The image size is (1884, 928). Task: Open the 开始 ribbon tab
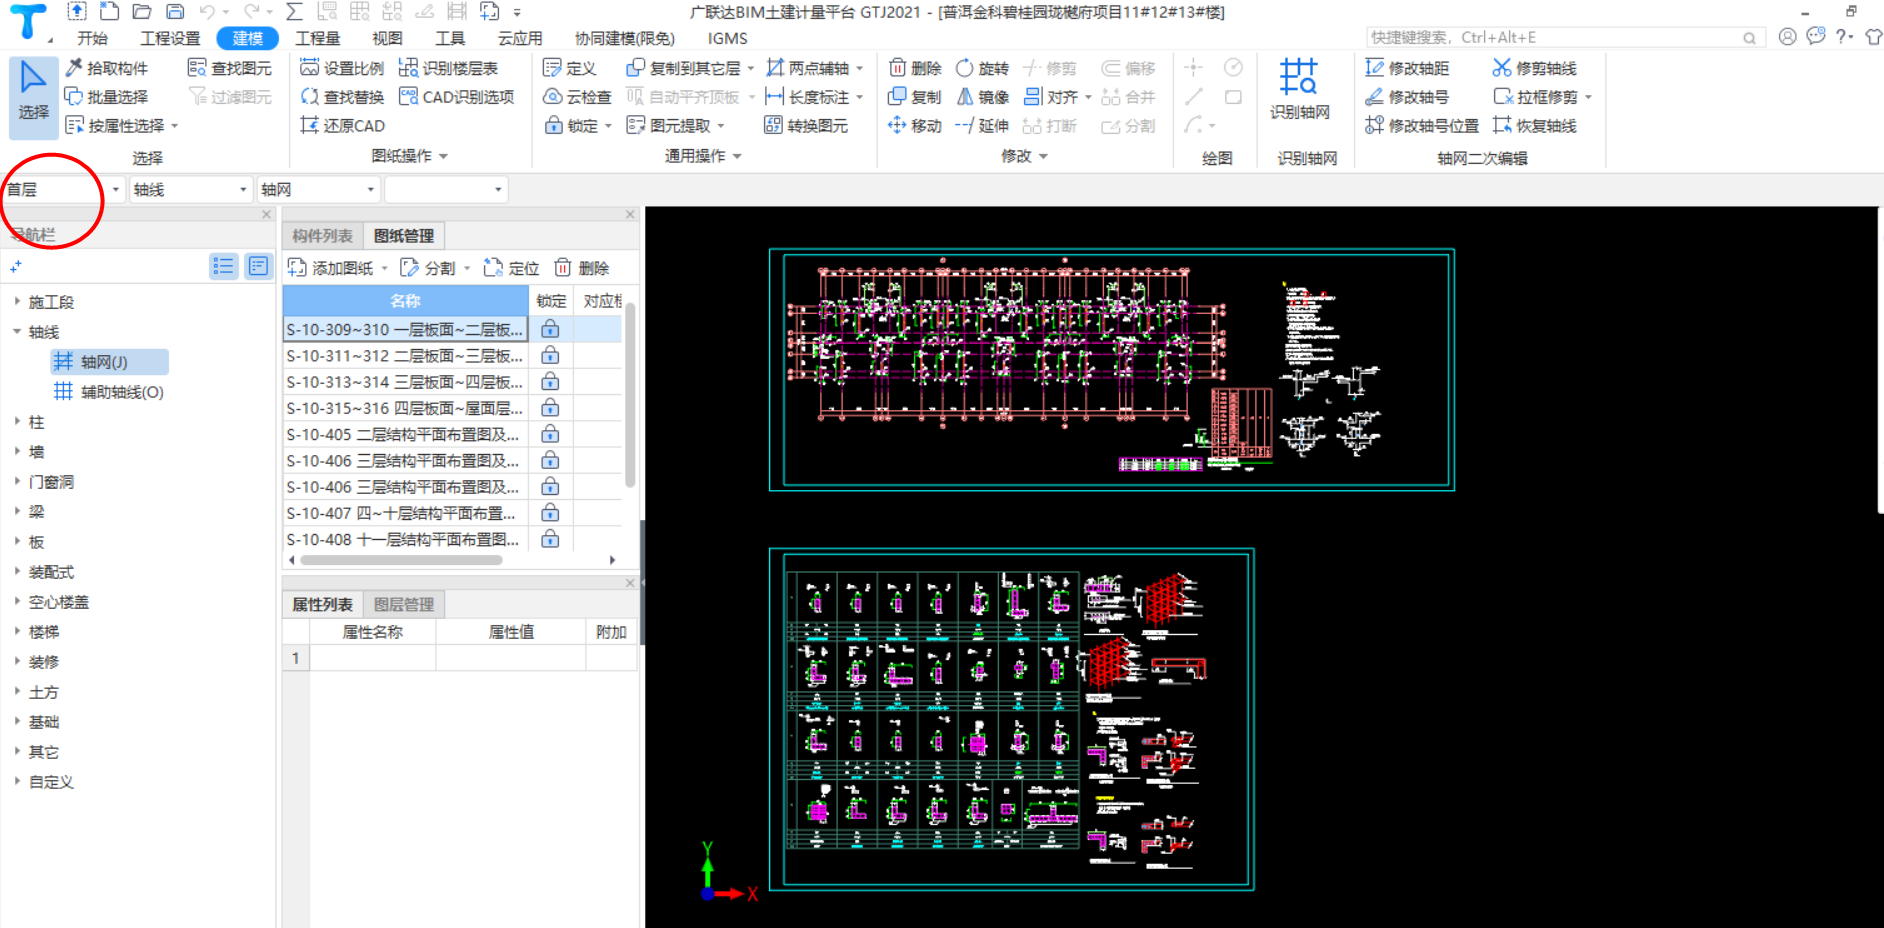pyautogui.click(x=93, y=38)
